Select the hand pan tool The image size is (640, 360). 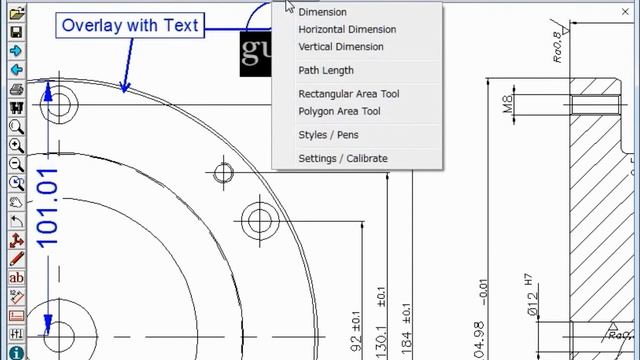pos(16,202)
